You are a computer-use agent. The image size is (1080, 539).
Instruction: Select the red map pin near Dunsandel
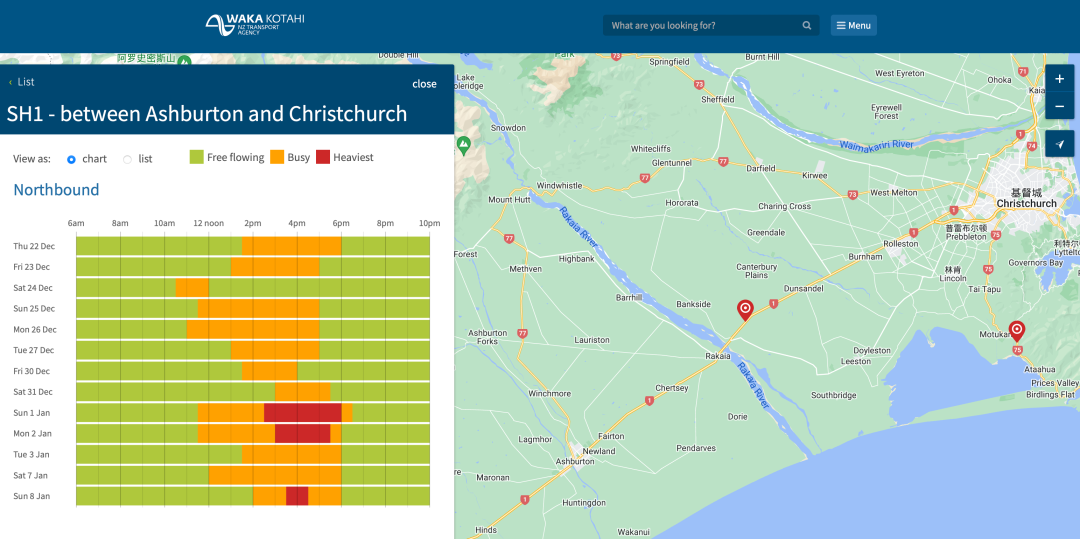(745, 310)
